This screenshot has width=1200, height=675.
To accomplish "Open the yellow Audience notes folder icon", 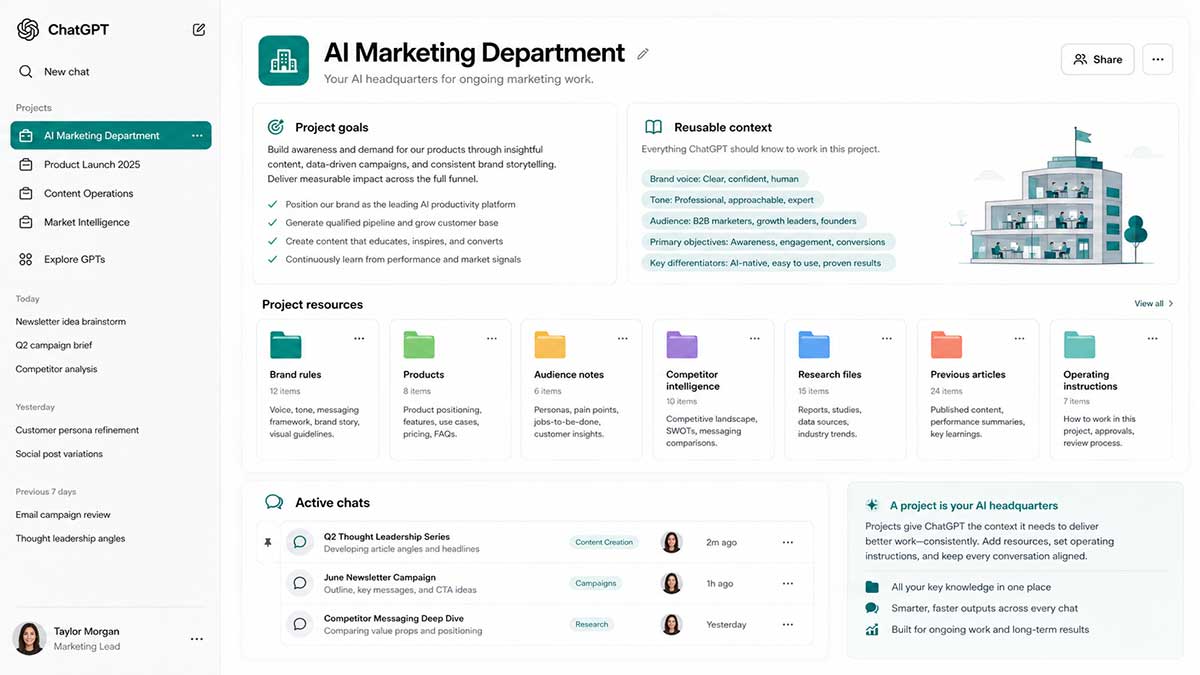I will point(550,345).
